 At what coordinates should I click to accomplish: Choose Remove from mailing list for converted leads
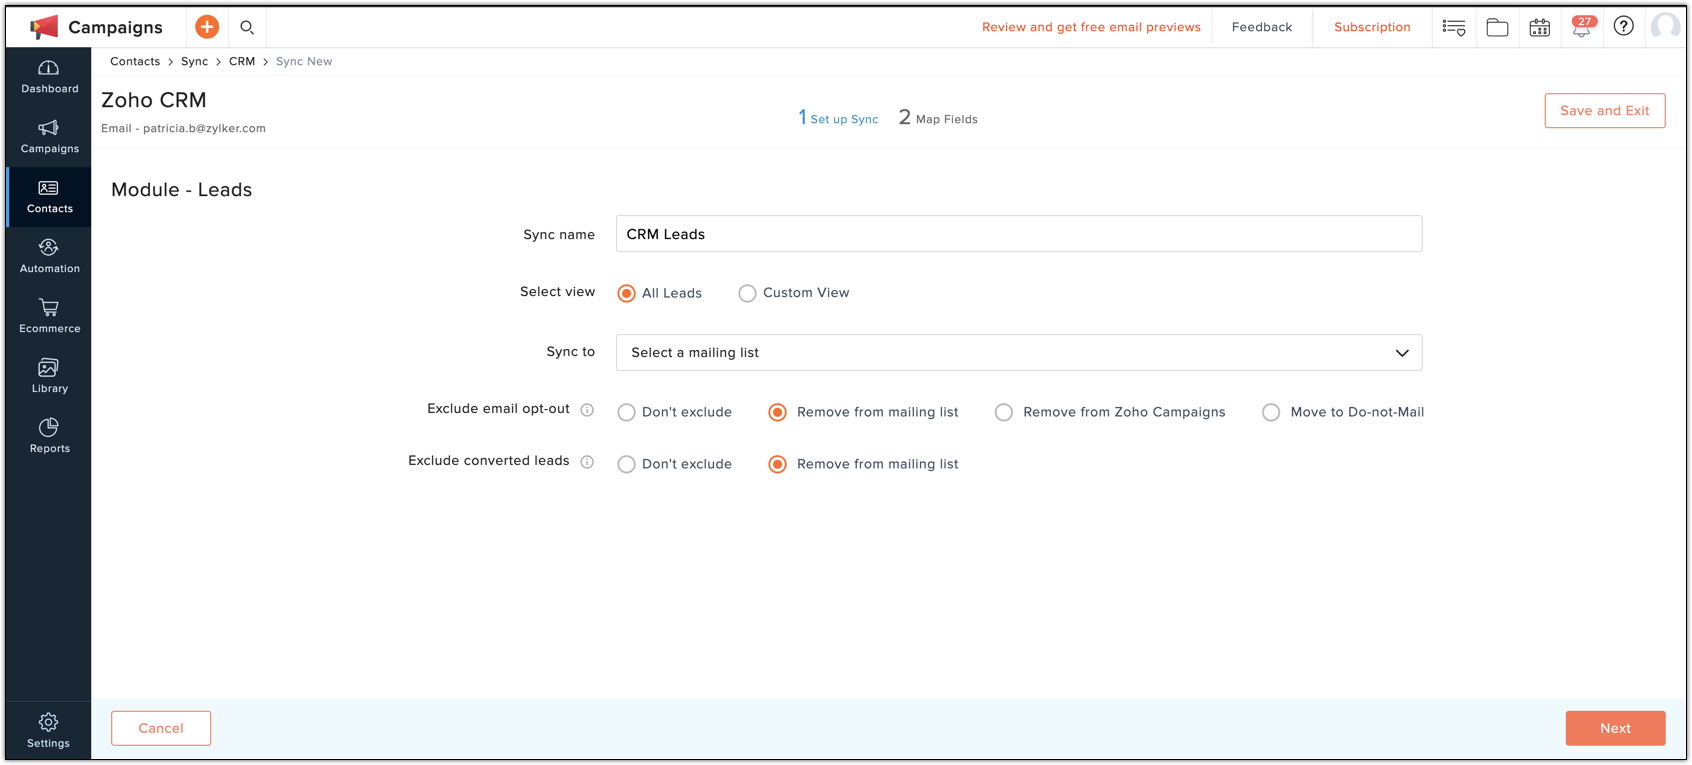tap(777, 464)
